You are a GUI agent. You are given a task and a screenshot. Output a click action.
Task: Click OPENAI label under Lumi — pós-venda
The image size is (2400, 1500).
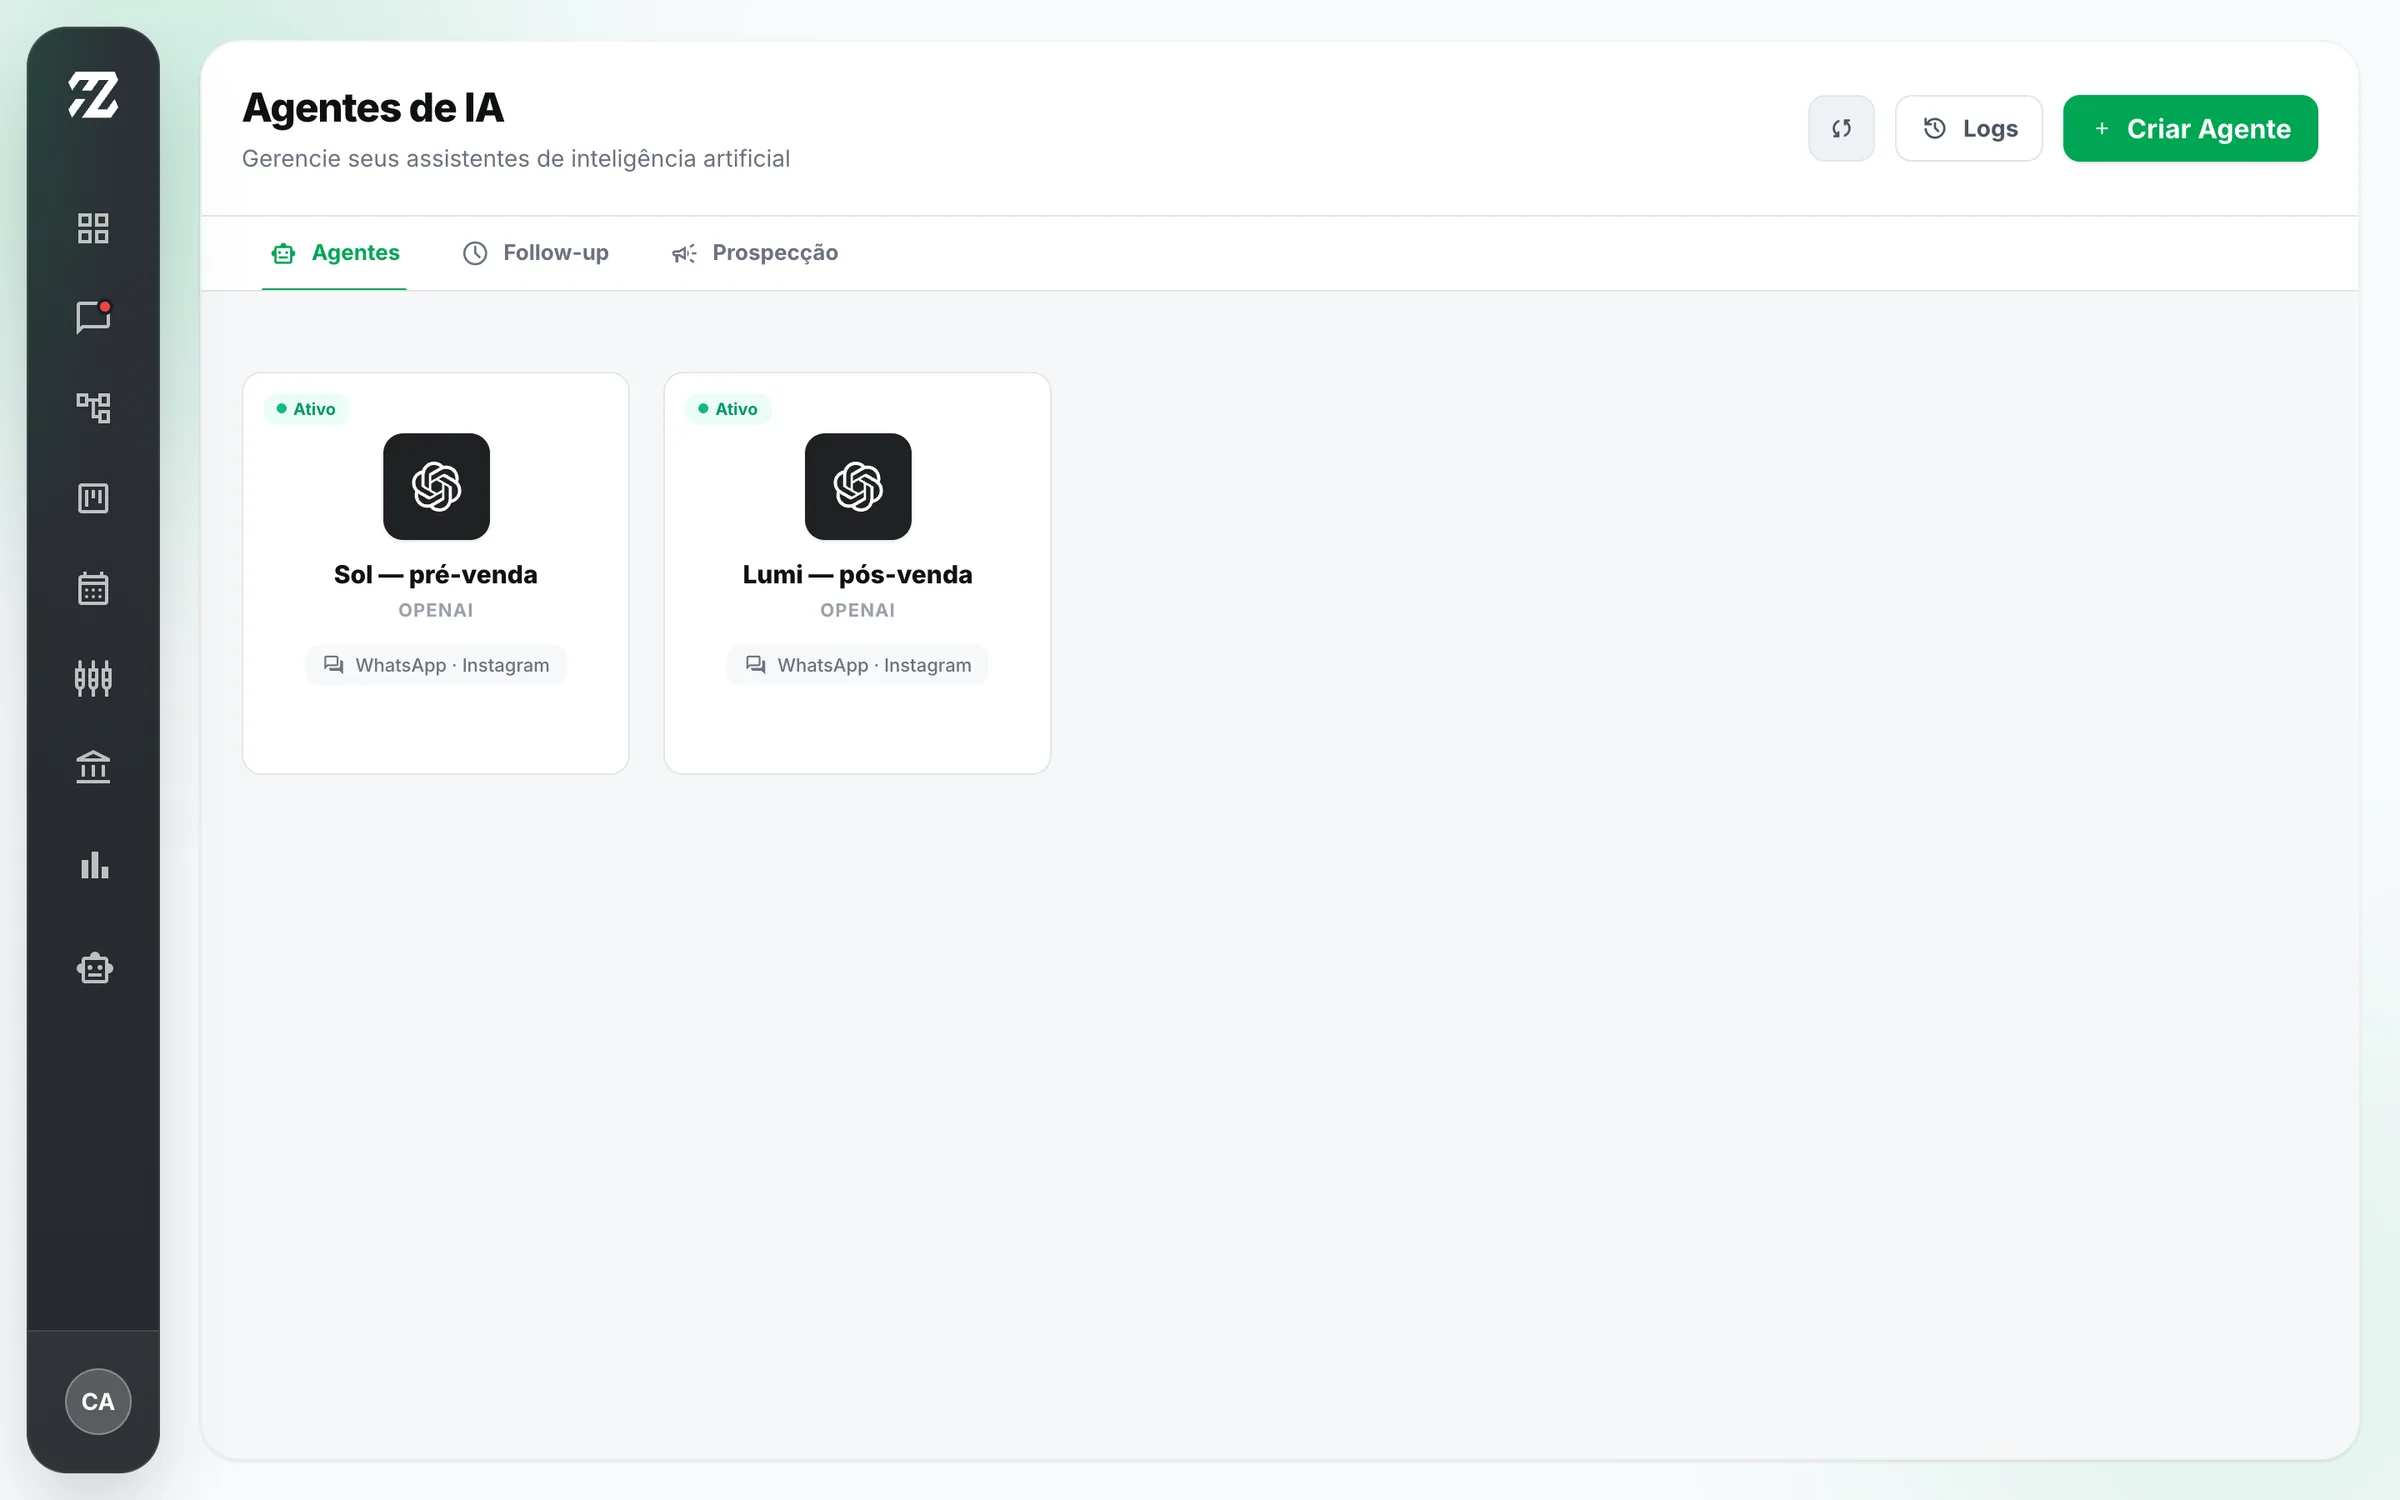coord(857,610)
